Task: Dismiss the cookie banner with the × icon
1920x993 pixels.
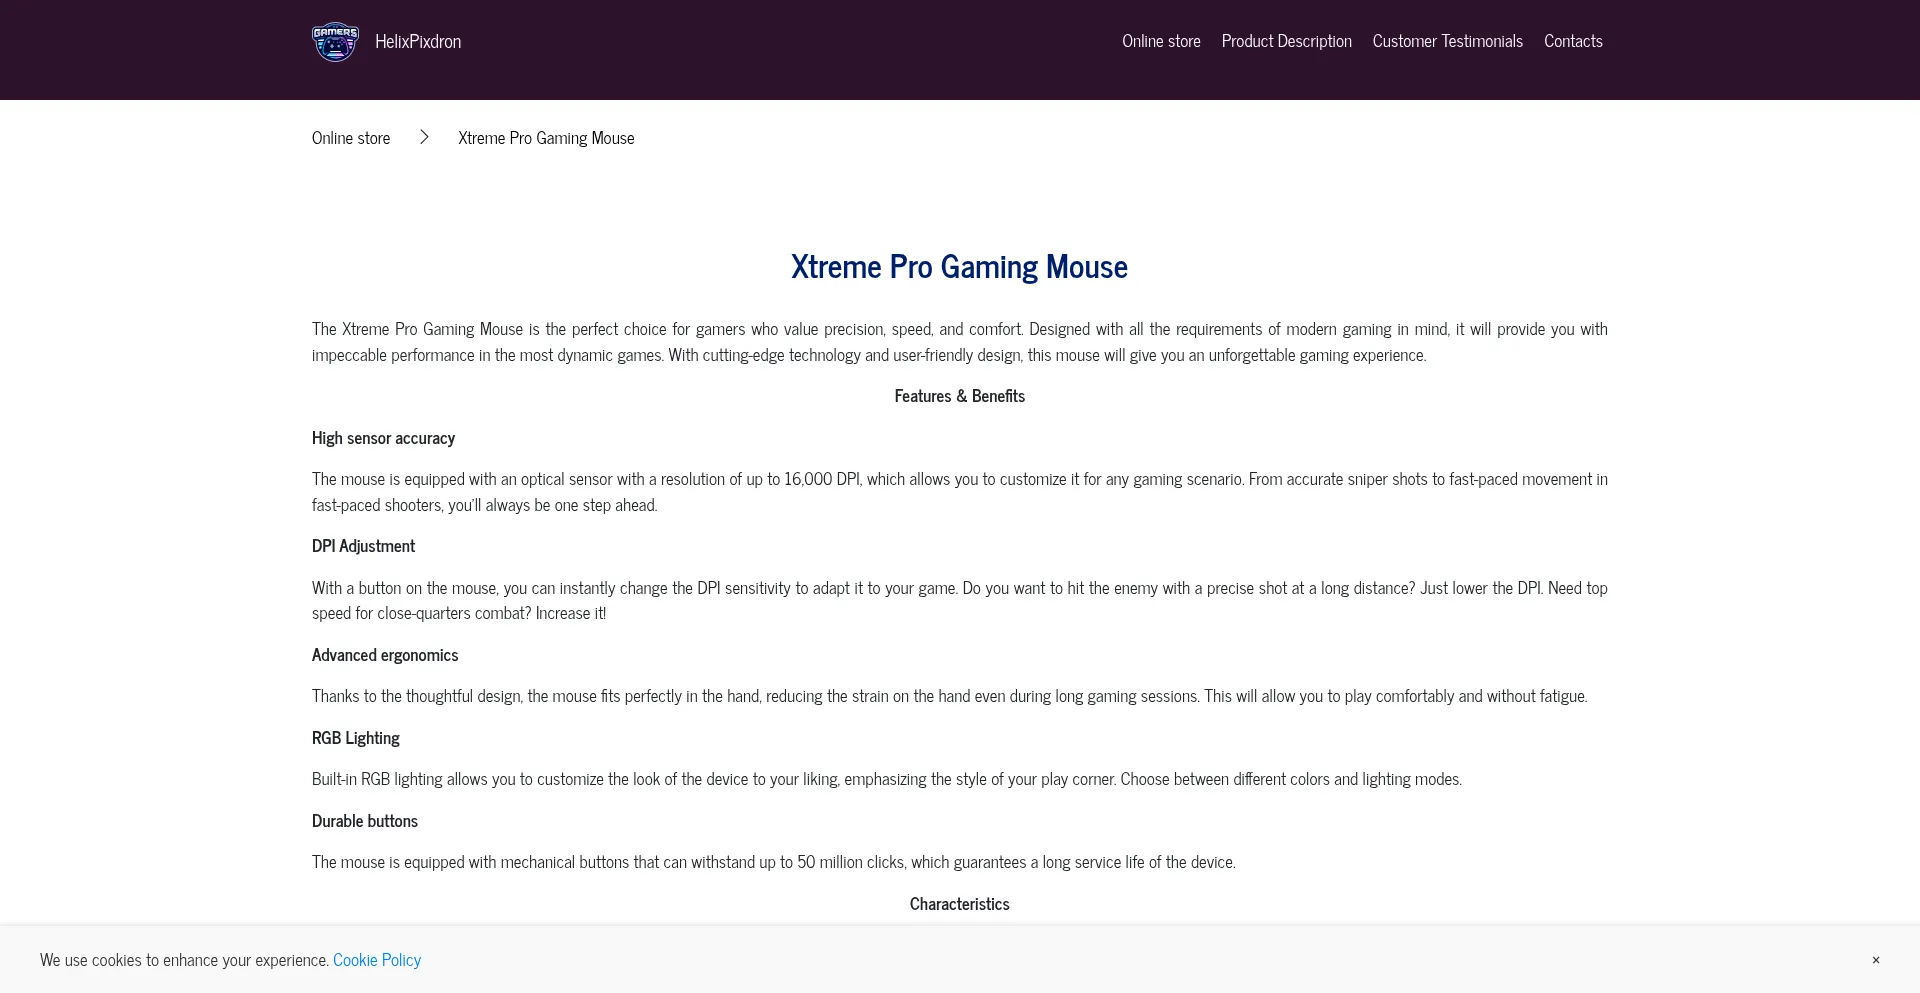Action: tap(1875, 959)
